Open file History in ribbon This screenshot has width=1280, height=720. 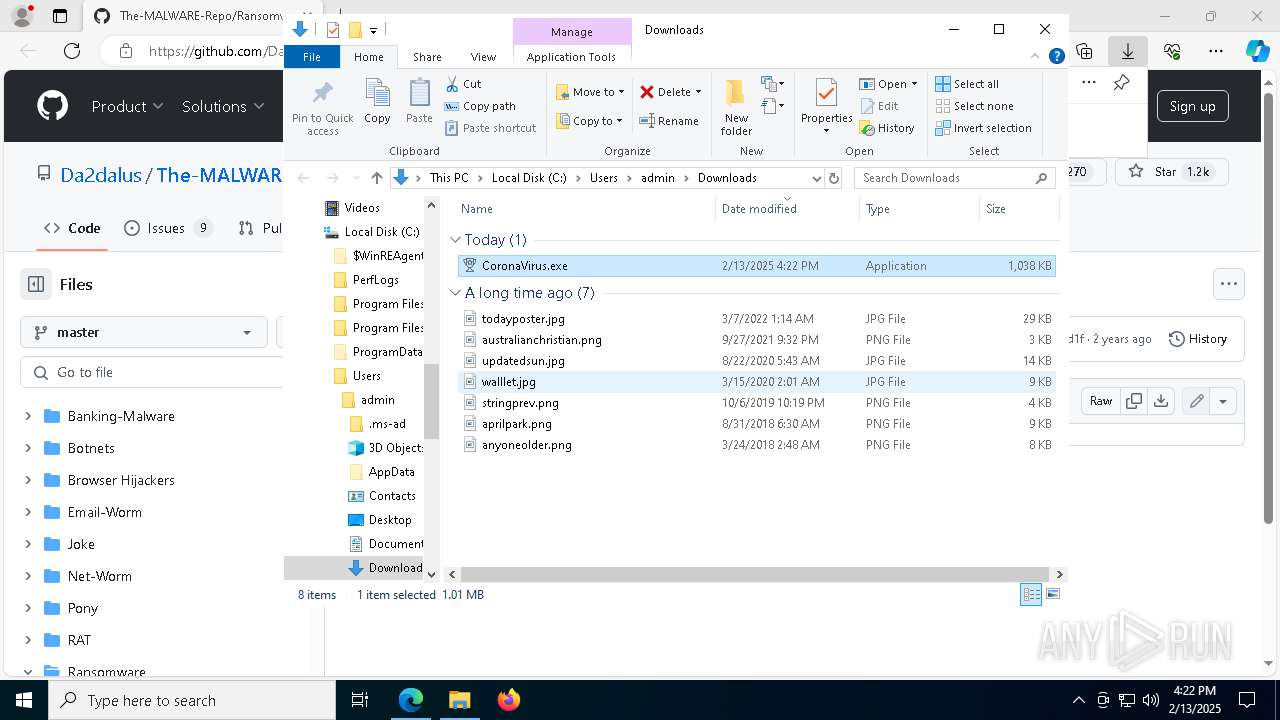(886, 128)
